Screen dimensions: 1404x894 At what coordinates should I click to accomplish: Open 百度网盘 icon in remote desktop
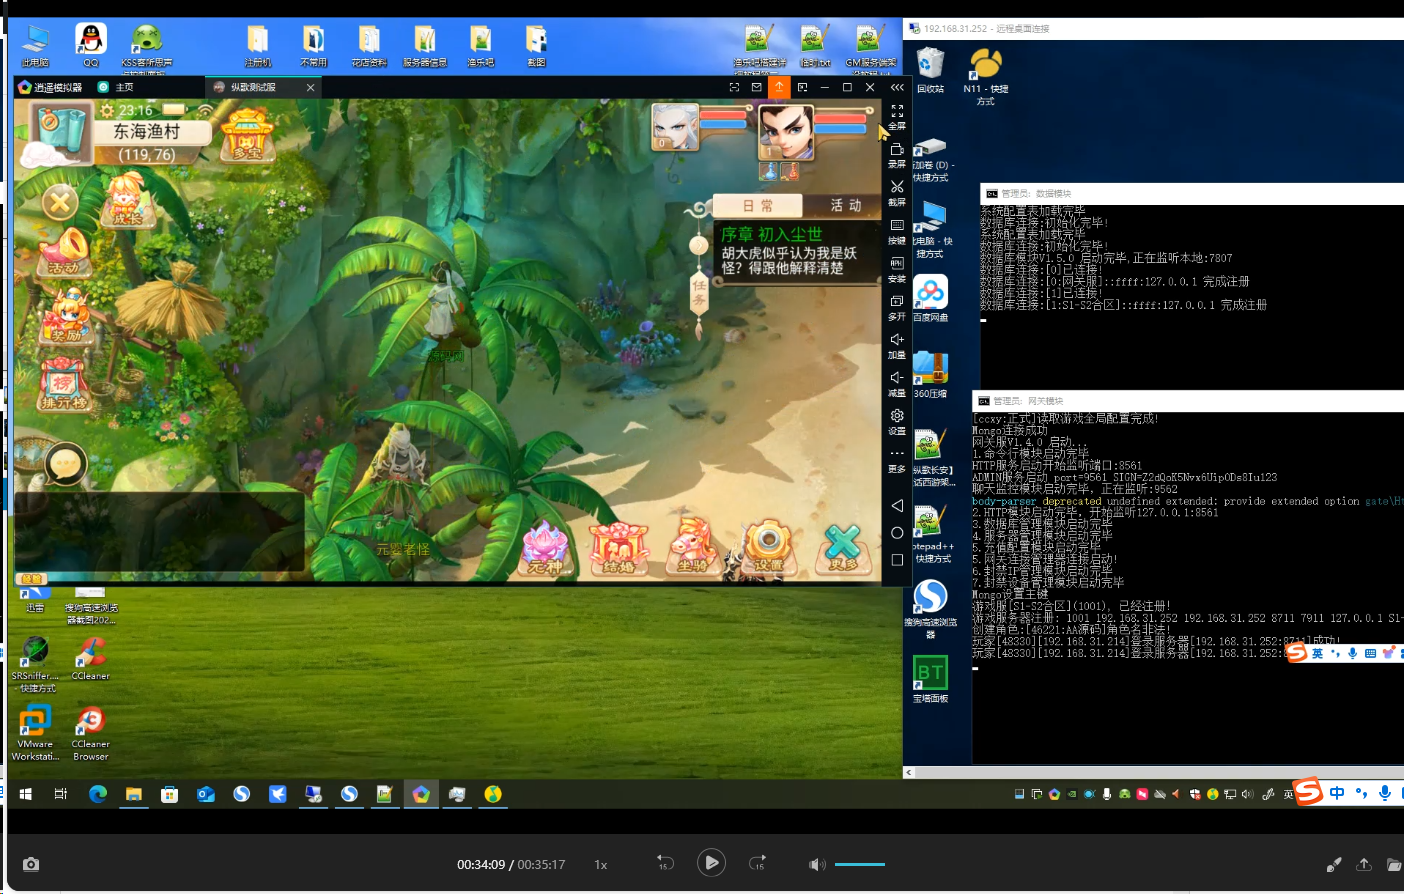(930, 299)
